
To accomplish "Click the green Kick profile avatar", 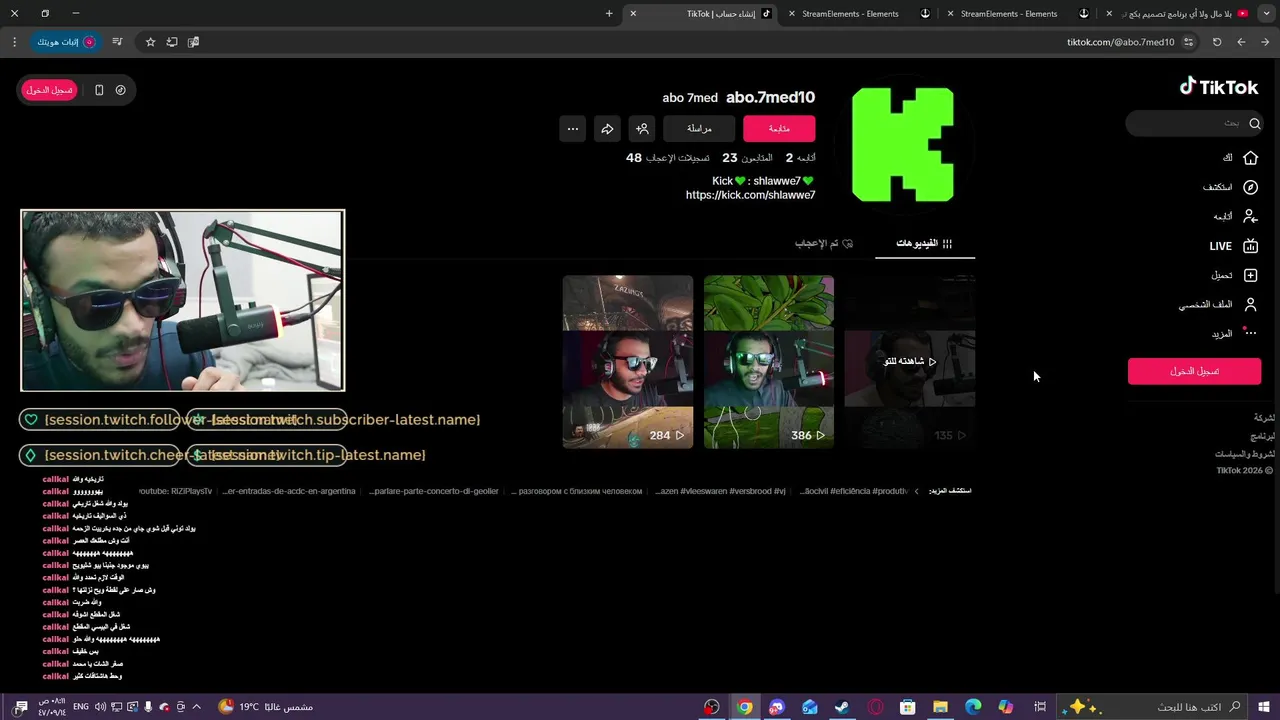I will coord(903,145).
